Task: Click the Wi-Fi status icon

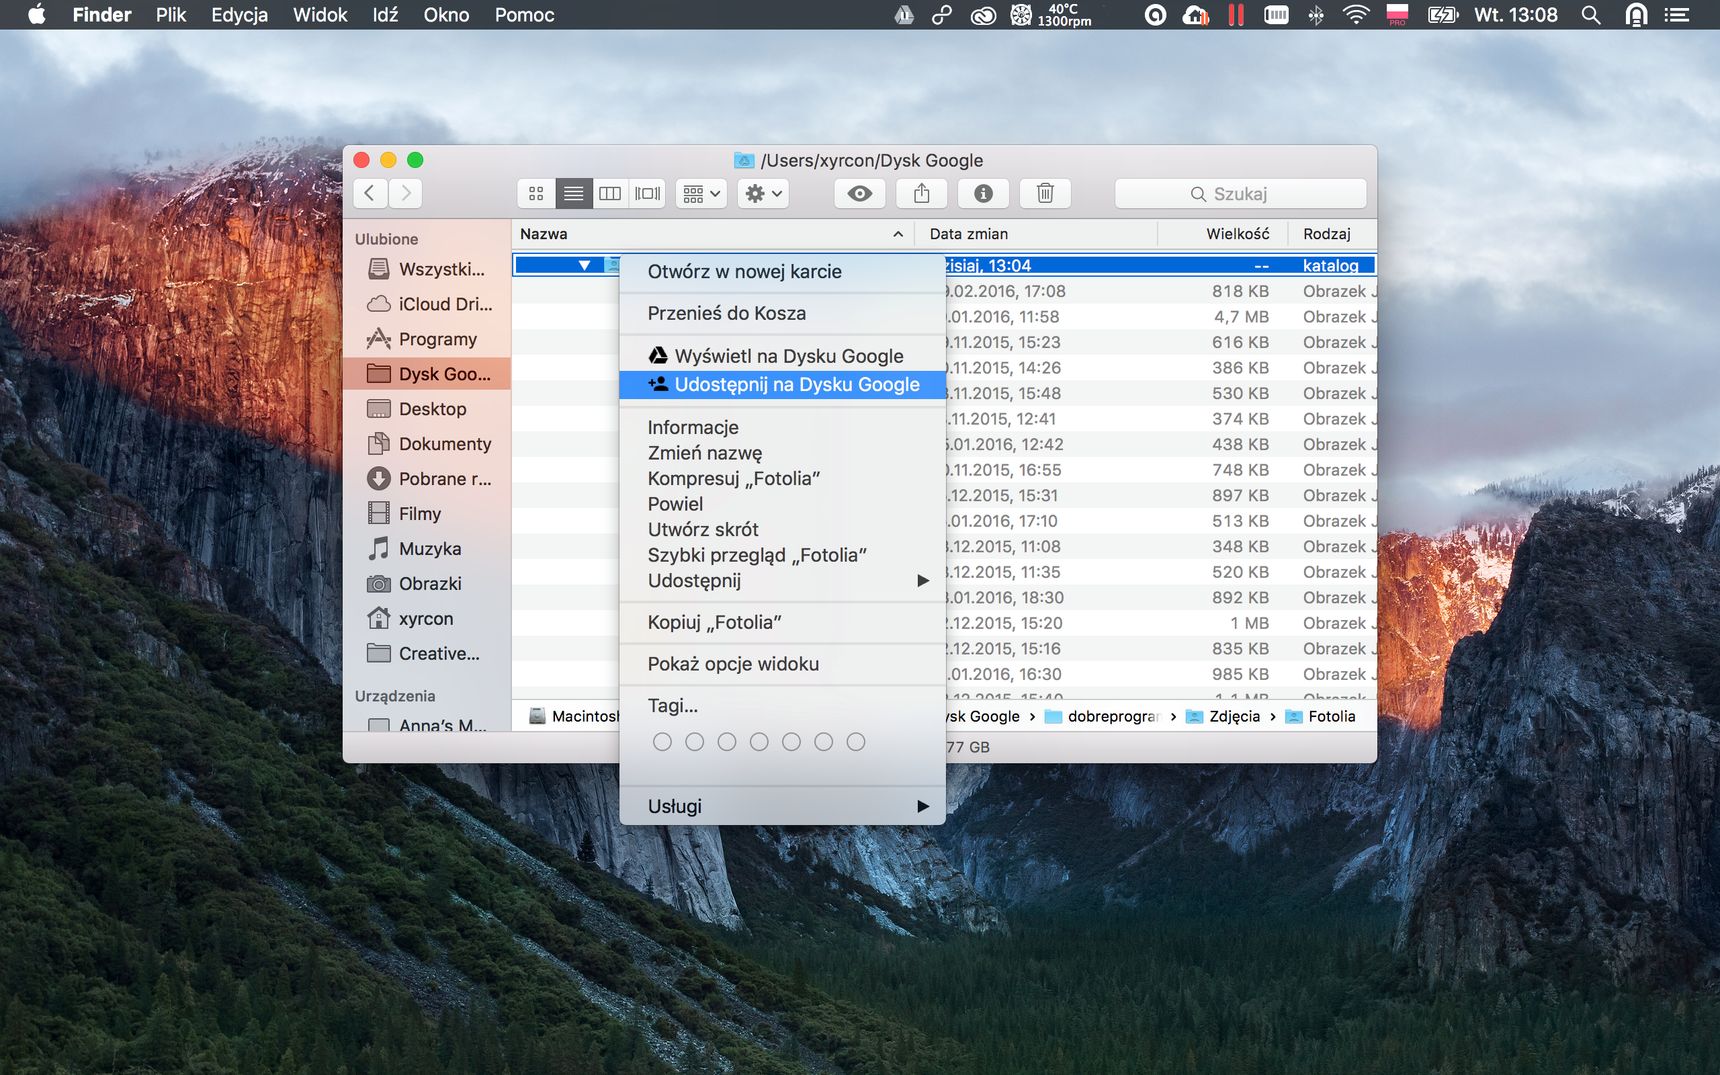Action: pos(1356,15)
